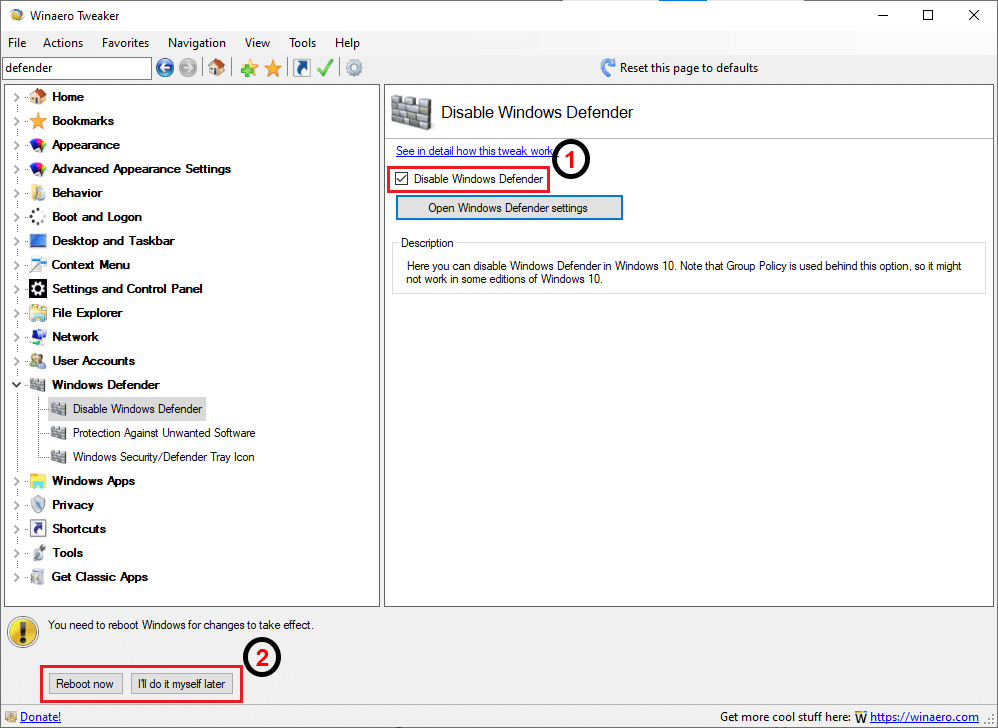Screen dimensions: 998x728
Task: Open the Actions menu
Action: click(x=63, y=43)
